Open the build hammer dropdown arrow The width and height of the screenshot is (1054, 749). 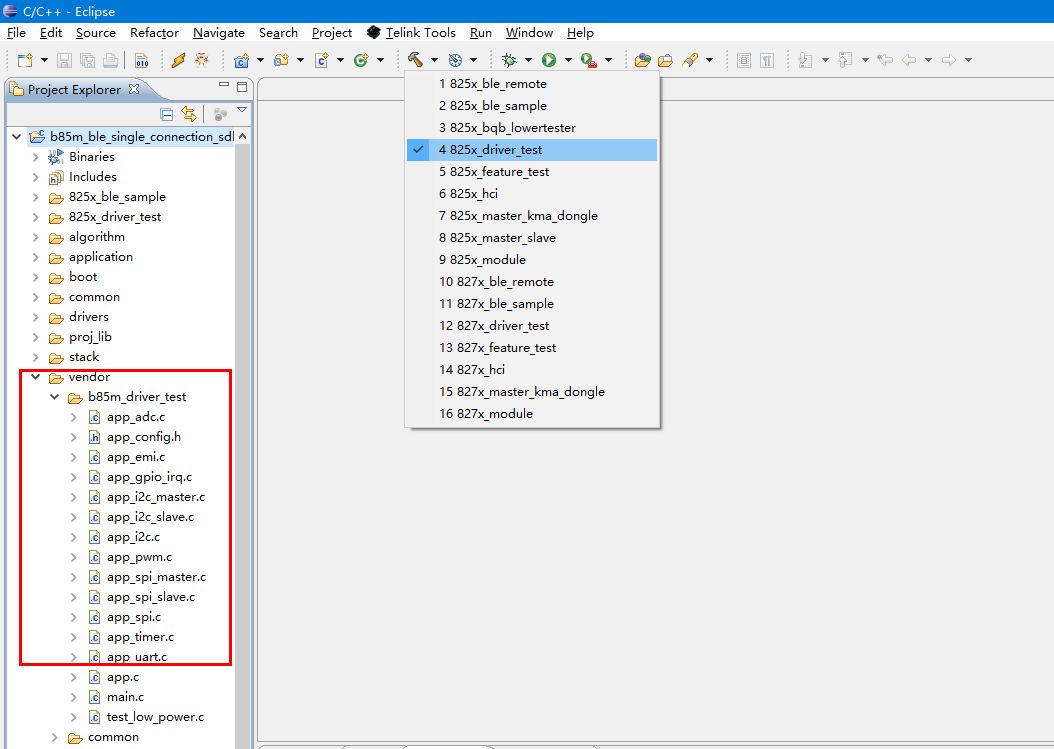coord(434,60)
